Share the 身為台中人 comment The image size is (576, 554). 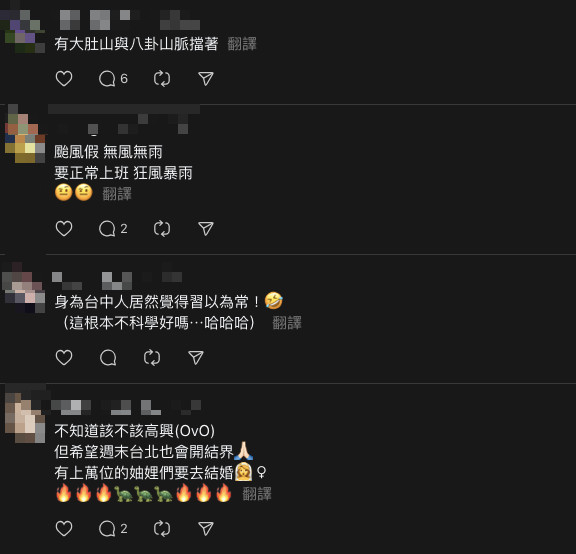click(x=196, y=357)
